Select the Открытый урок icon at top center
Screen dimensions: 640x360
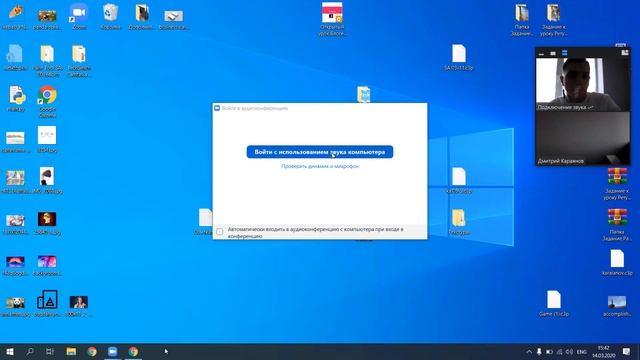[332, 18]
